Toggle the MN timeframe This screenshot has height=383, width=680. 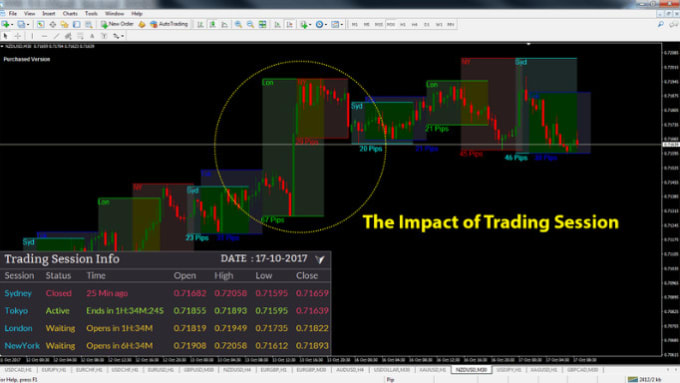[x=451, y=25]
